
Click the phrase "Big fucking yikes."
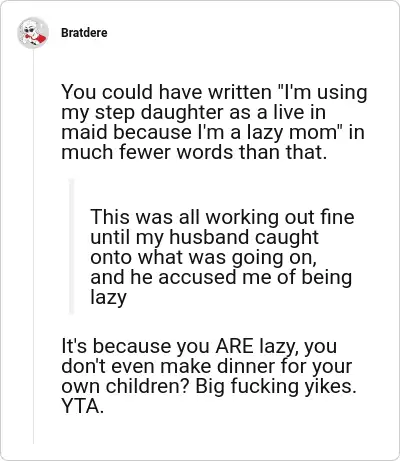(276, 386)
